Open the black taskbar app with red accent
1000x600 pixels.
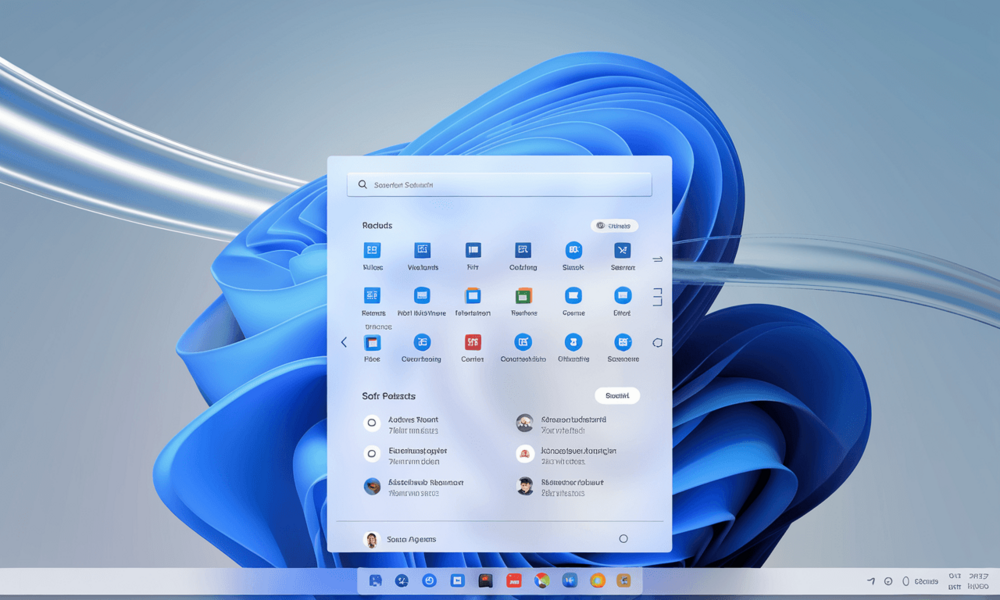(485, 580)
